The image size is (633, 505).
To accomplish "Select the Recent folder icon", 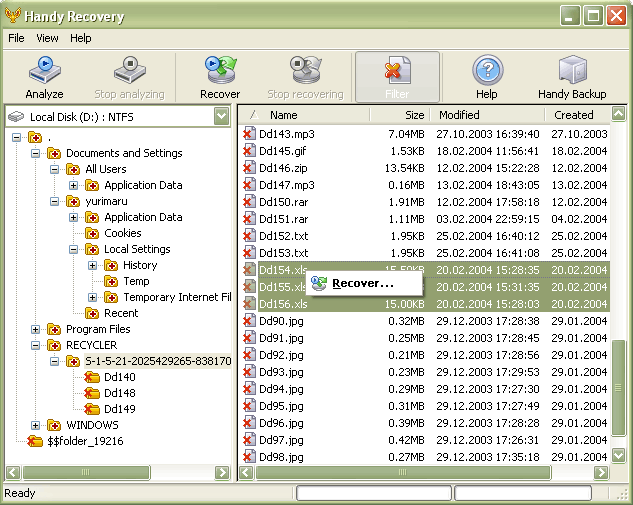I will pos(92,313).
